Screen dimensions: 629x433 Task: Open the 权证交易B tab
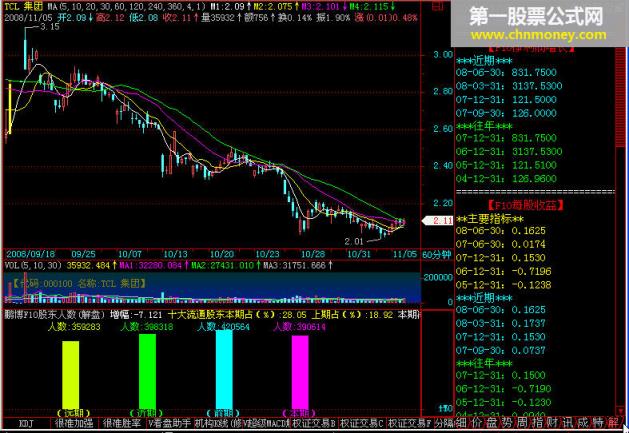tap(314, 423)
